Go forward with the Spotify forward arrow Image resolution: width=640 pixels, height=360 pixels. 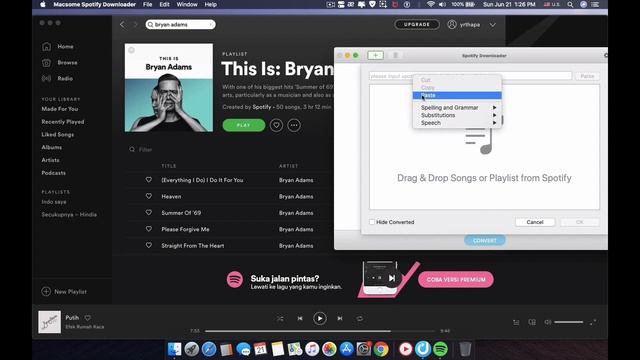(136, 24)
